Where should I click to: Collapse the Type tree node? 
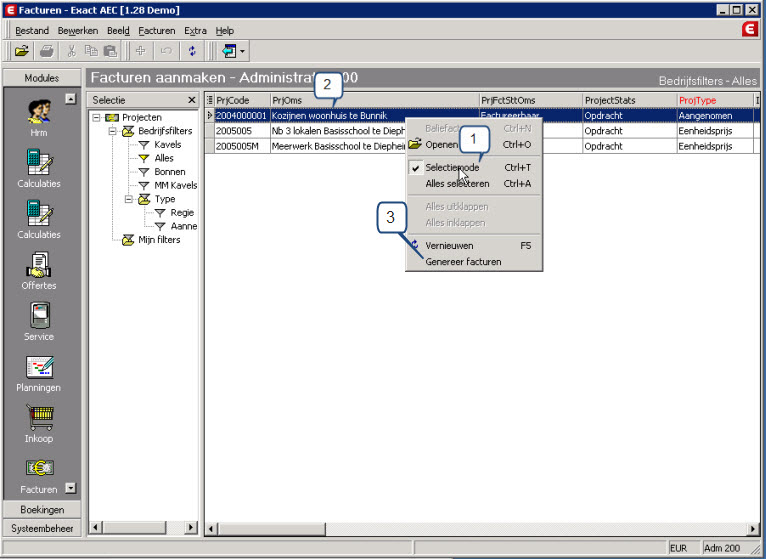click(x=128, y=199)
